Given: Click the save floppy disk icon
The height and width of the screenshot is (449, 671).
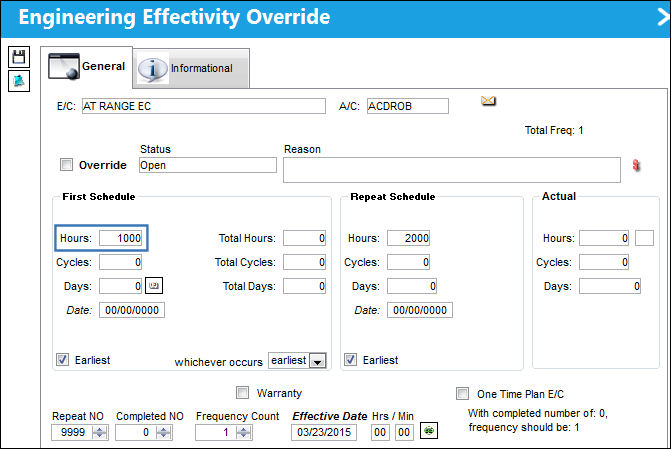Looking at the screenshot, I should point(19,57).
